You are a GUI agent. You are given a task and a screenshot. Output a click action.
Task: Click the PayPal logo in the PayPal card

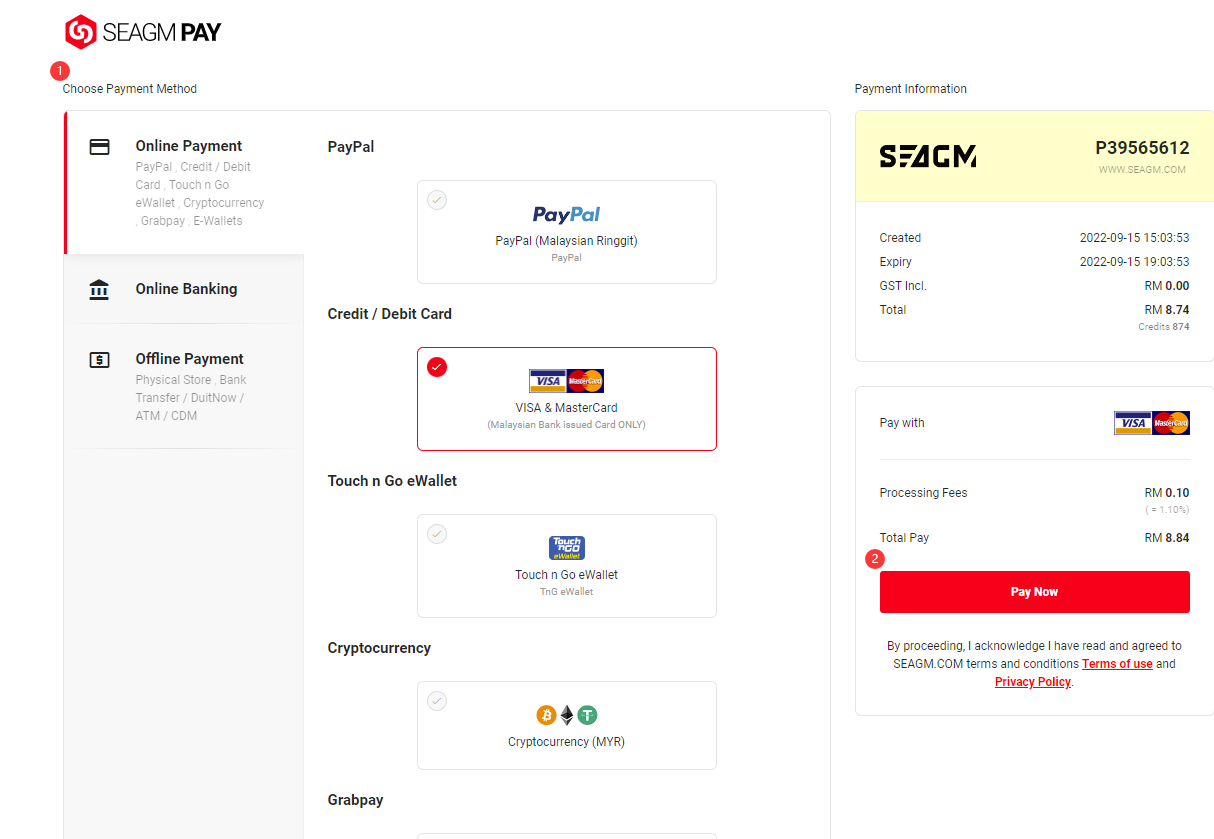pyautogui.click(x=566, y=214)
